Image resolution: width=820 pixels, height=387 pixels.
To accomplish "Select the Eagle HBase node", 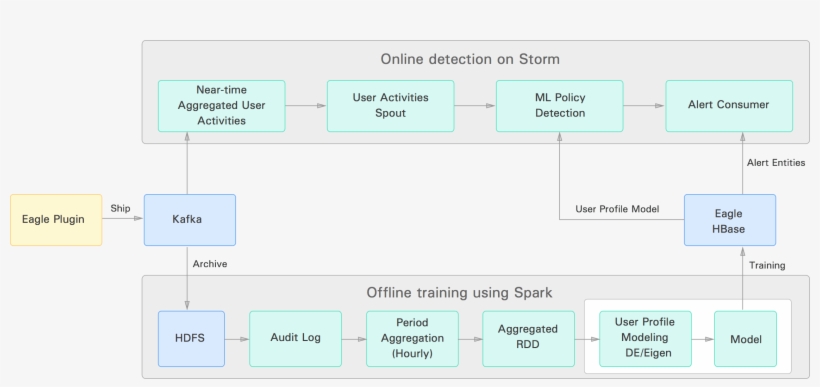I will (x=730, y=220).
